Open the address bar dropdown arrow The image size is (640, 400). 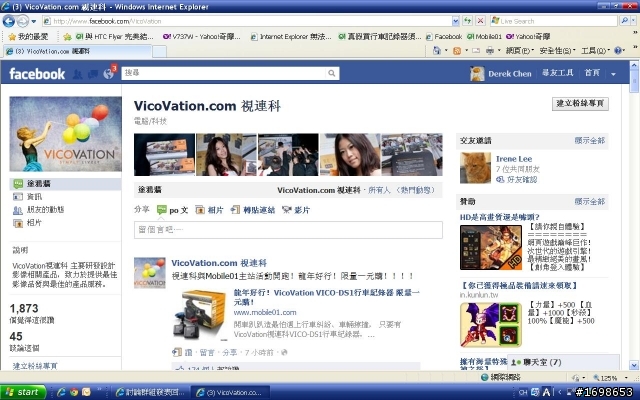click(x=455, y=21)
